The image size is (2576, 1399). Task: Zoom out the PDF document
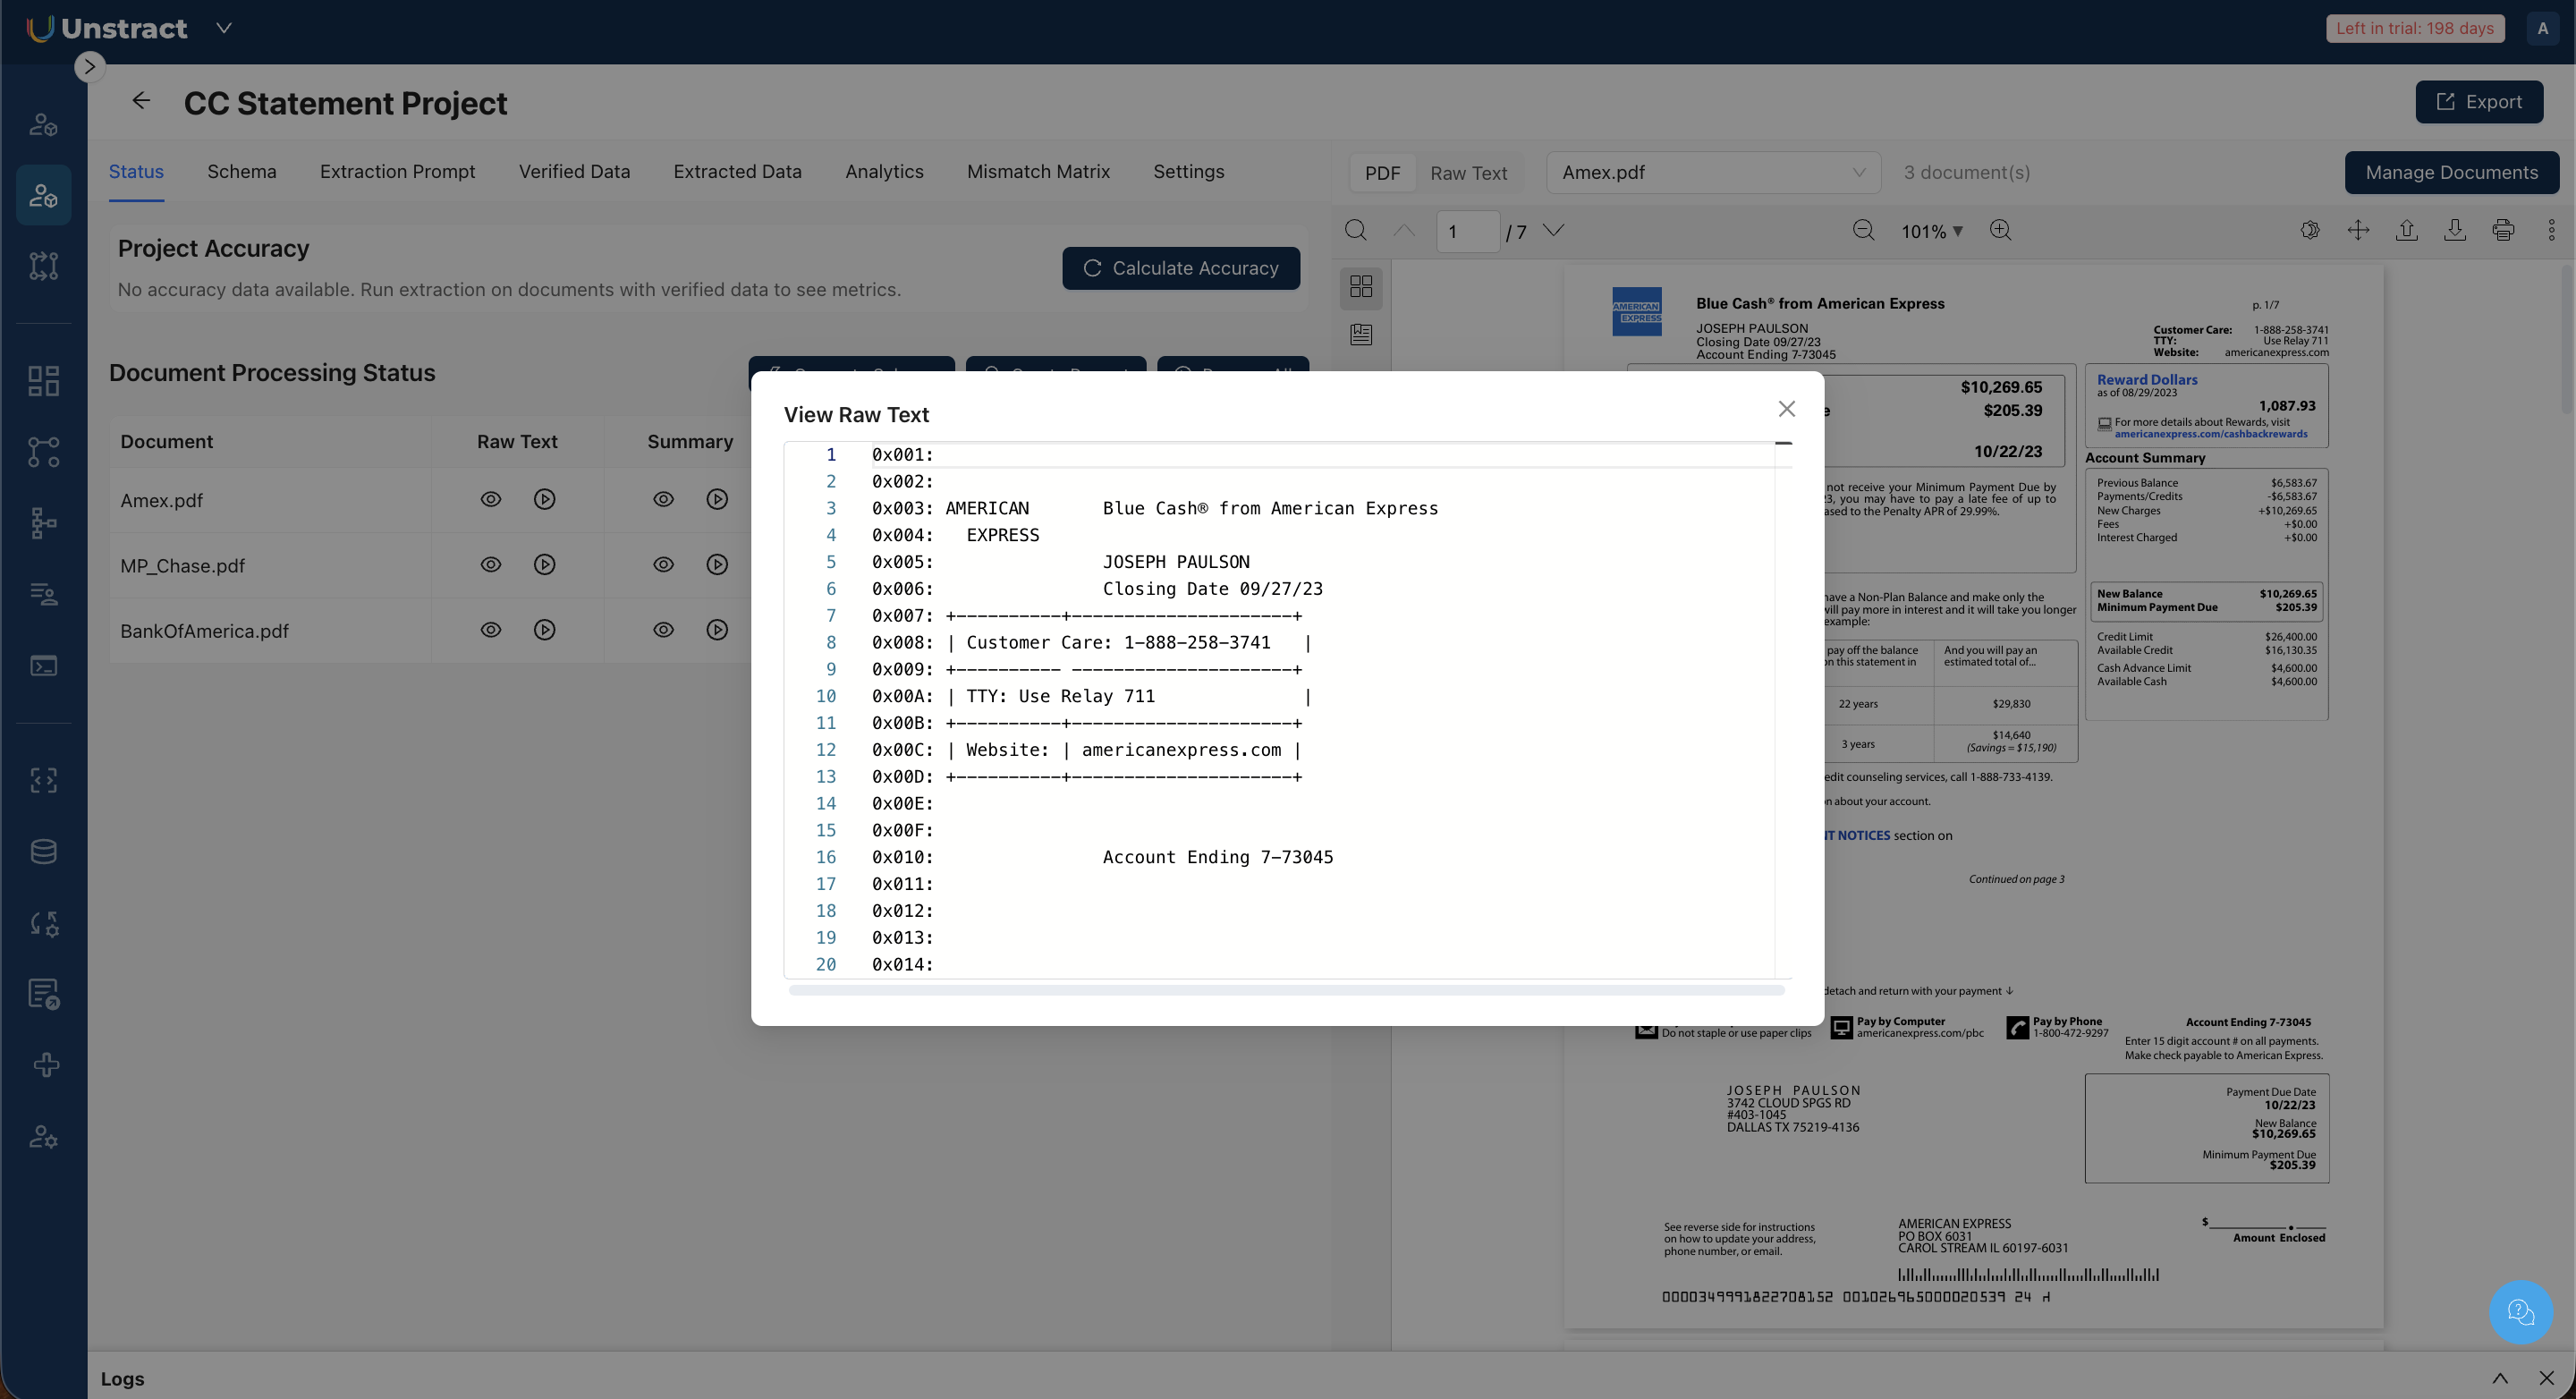coord(1863,231)
